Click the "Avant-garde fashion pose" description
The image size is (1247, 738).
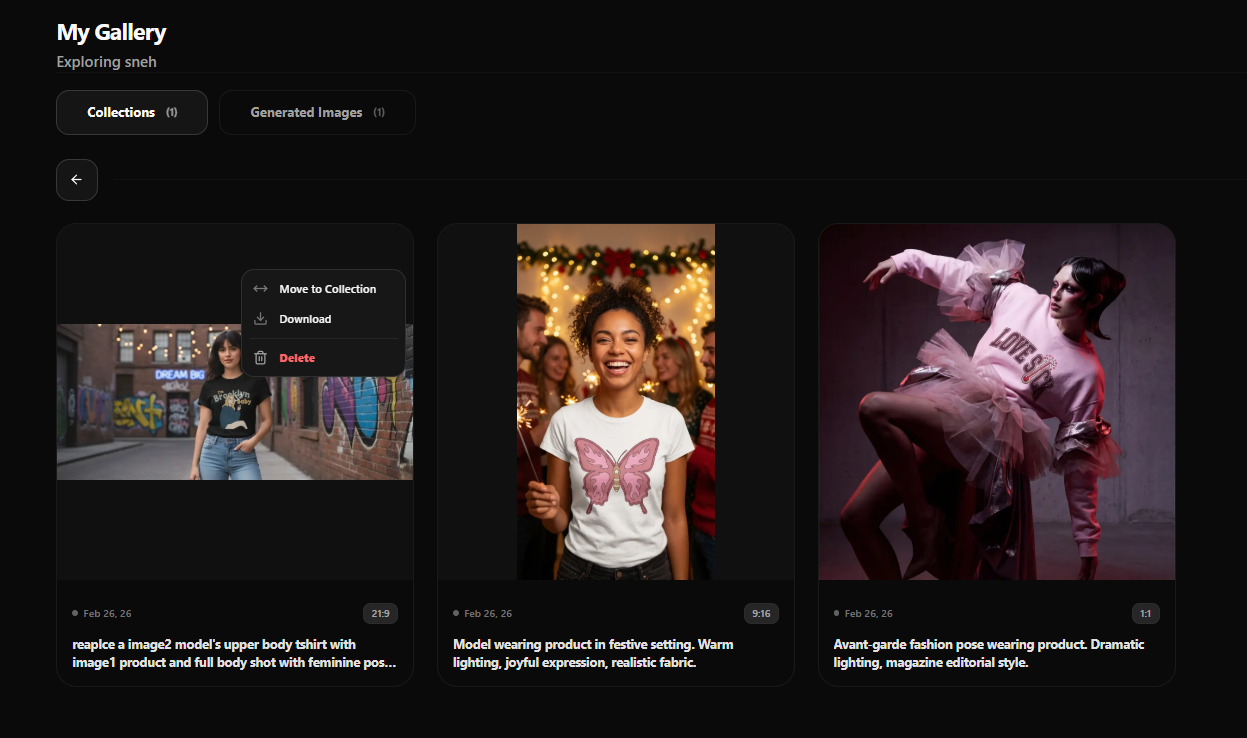click(988, 653)
